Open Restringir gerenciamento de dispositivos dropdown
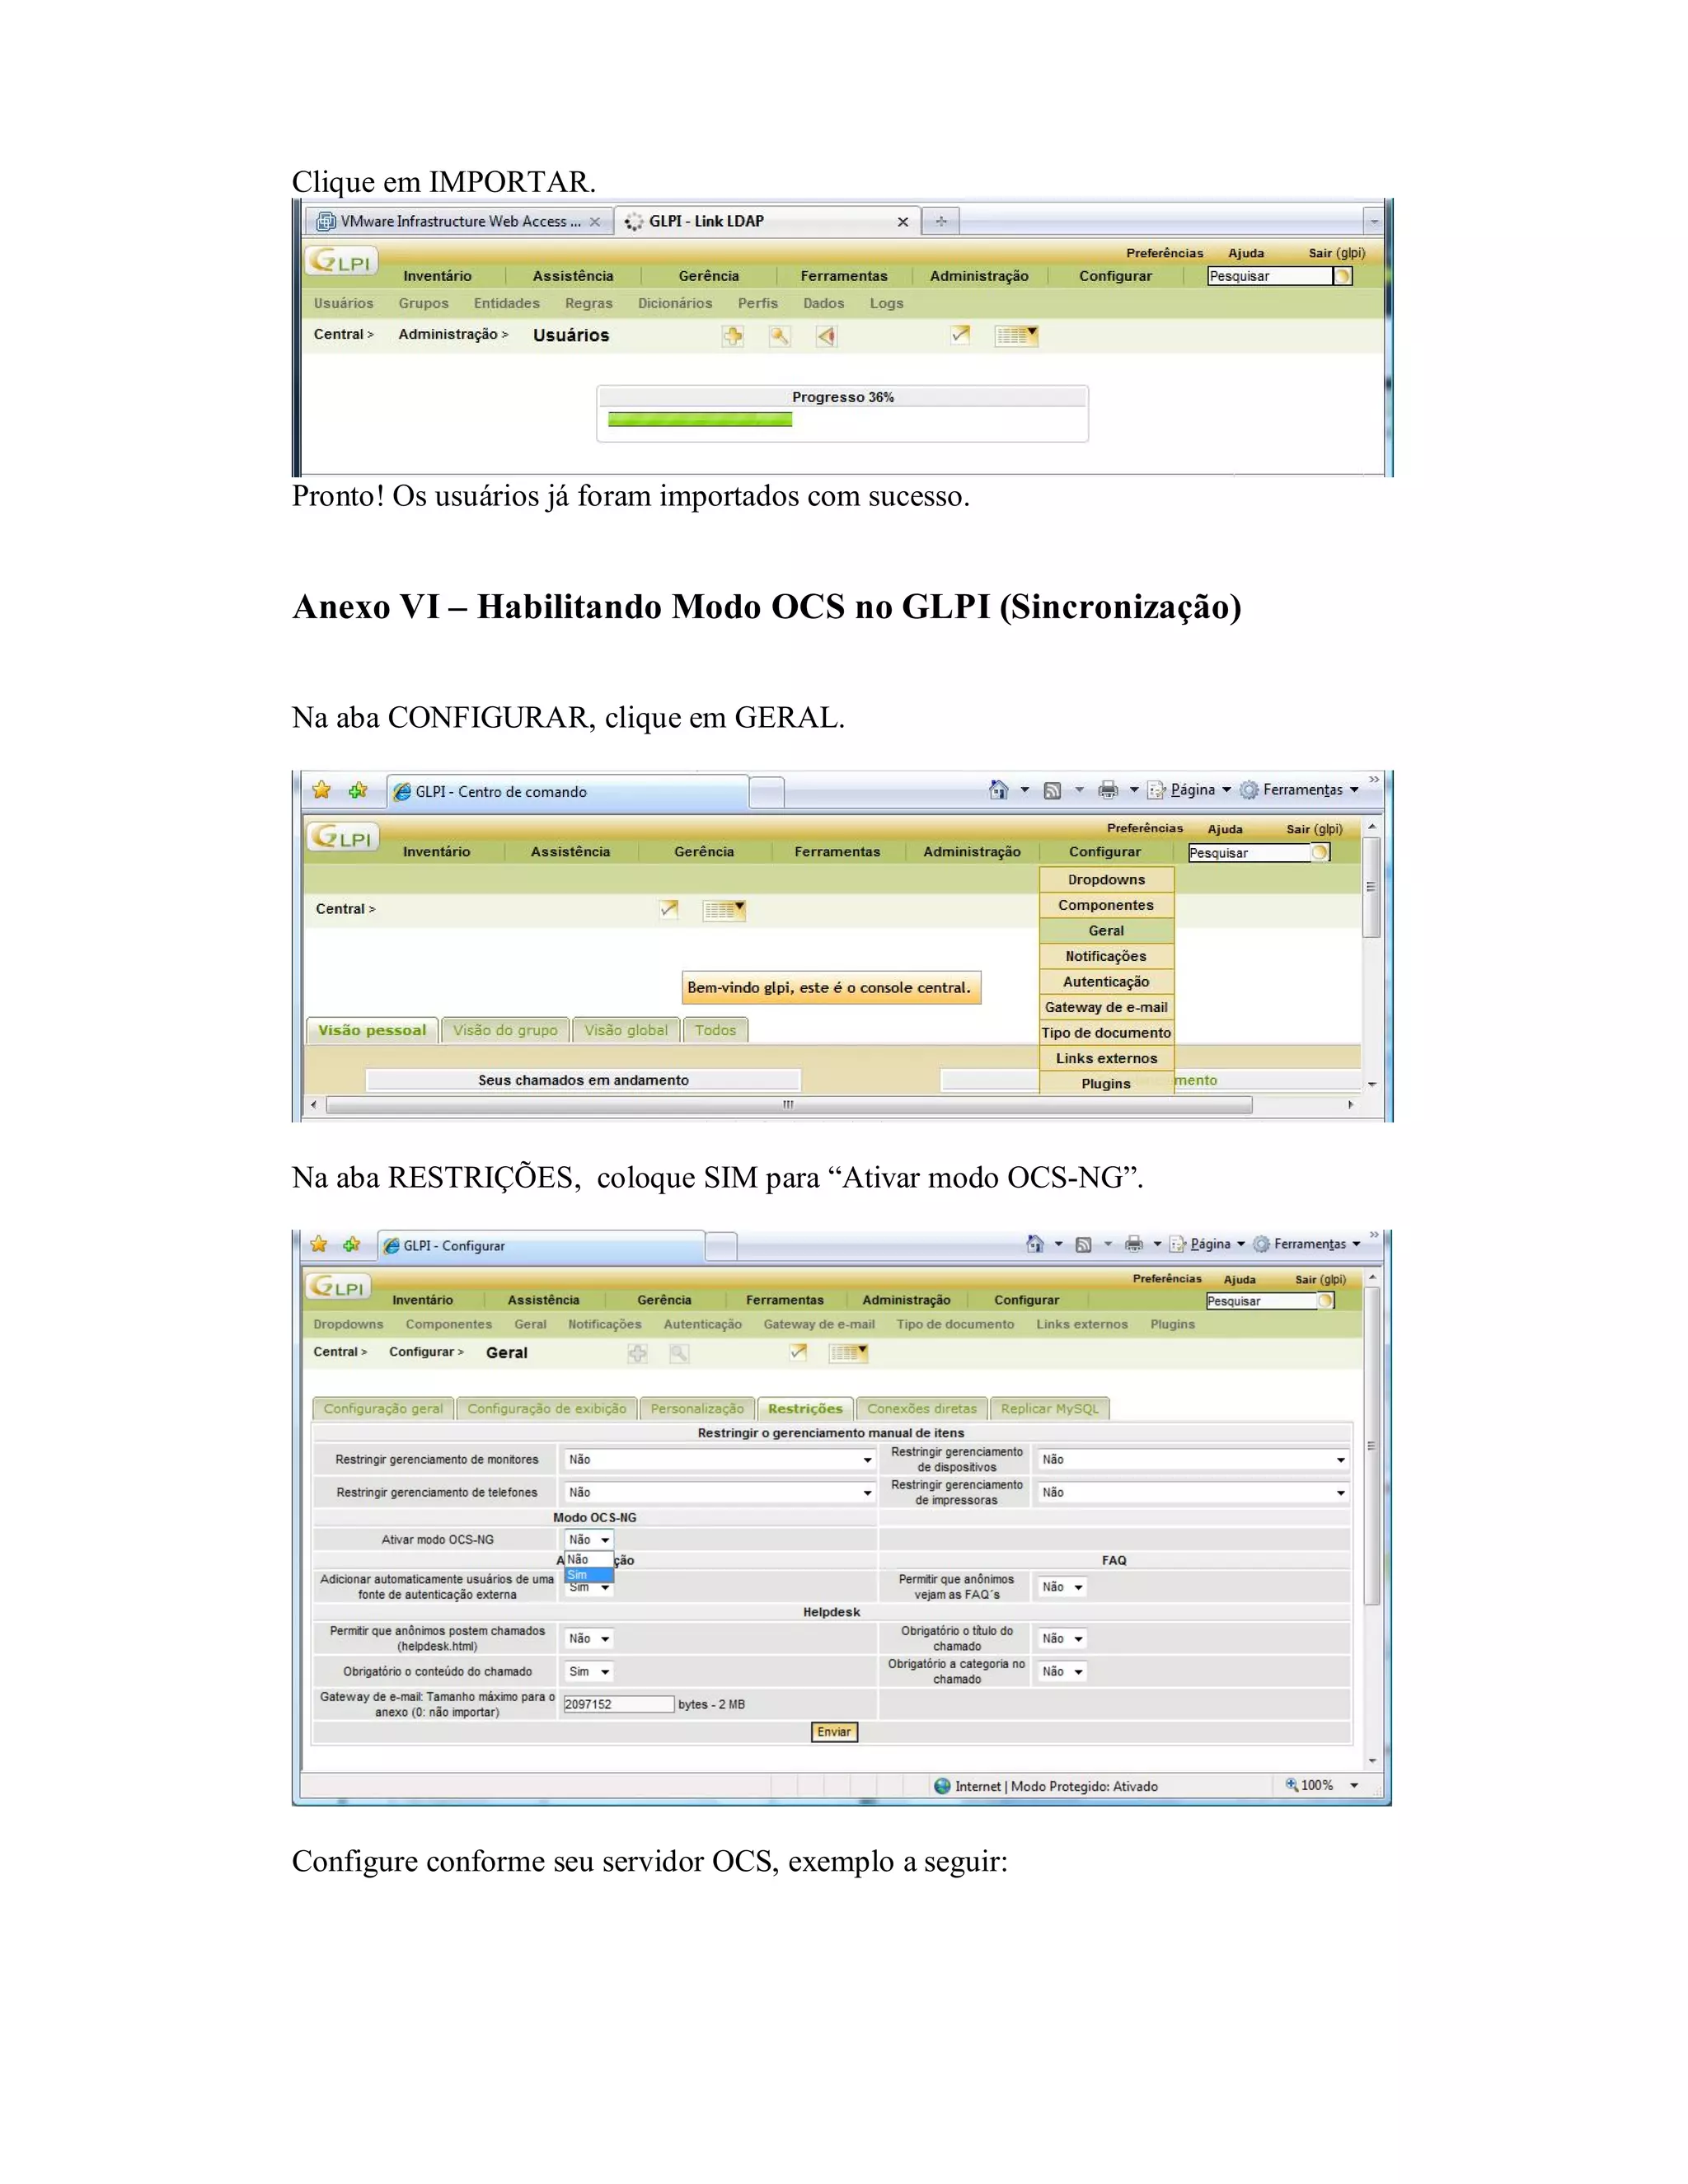 (x=1192, y=1460)
